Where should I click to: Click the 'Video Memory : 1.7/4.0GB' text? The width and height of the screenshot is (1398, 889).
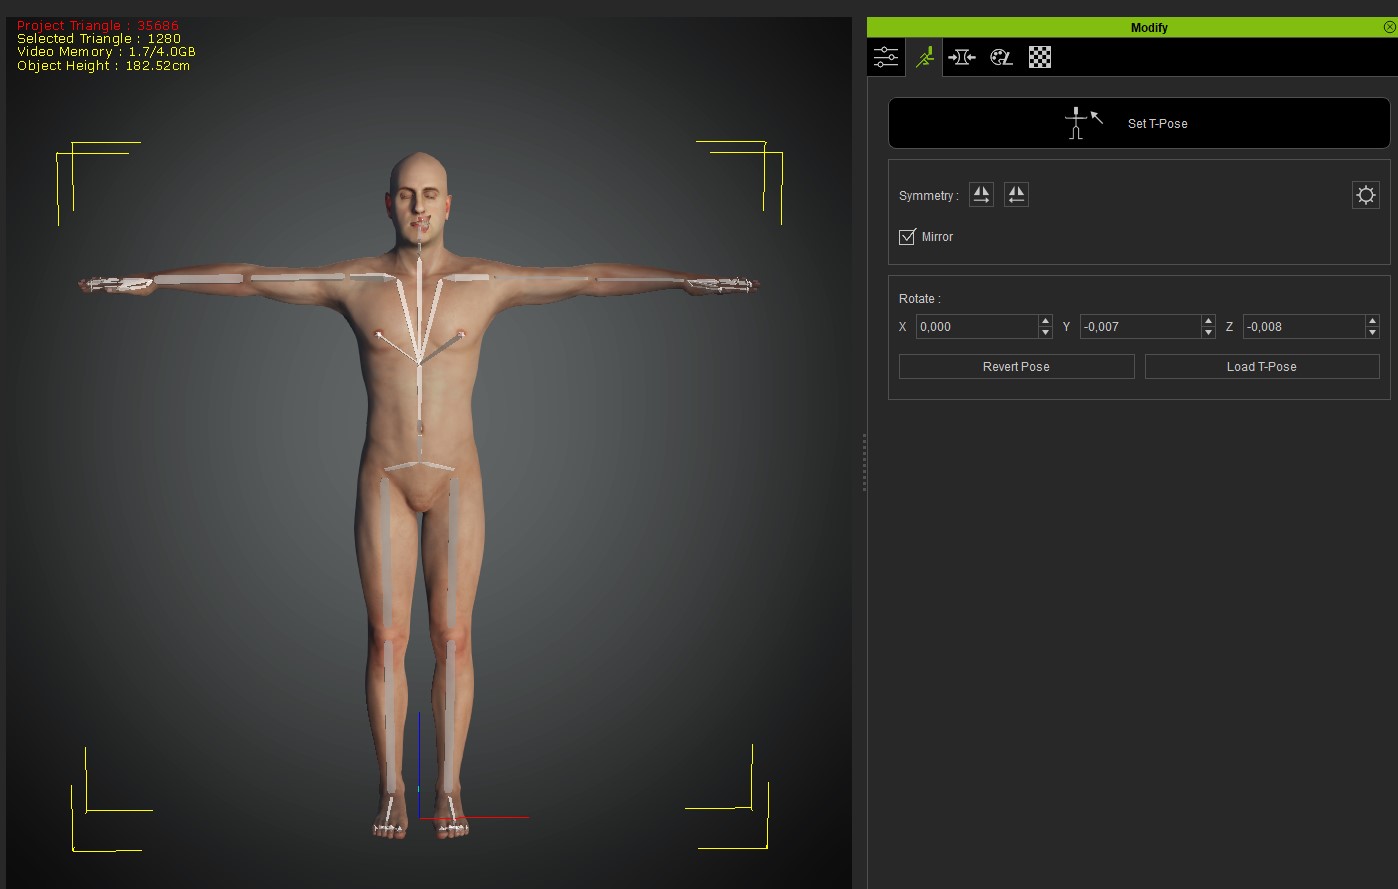click(106, 52)
